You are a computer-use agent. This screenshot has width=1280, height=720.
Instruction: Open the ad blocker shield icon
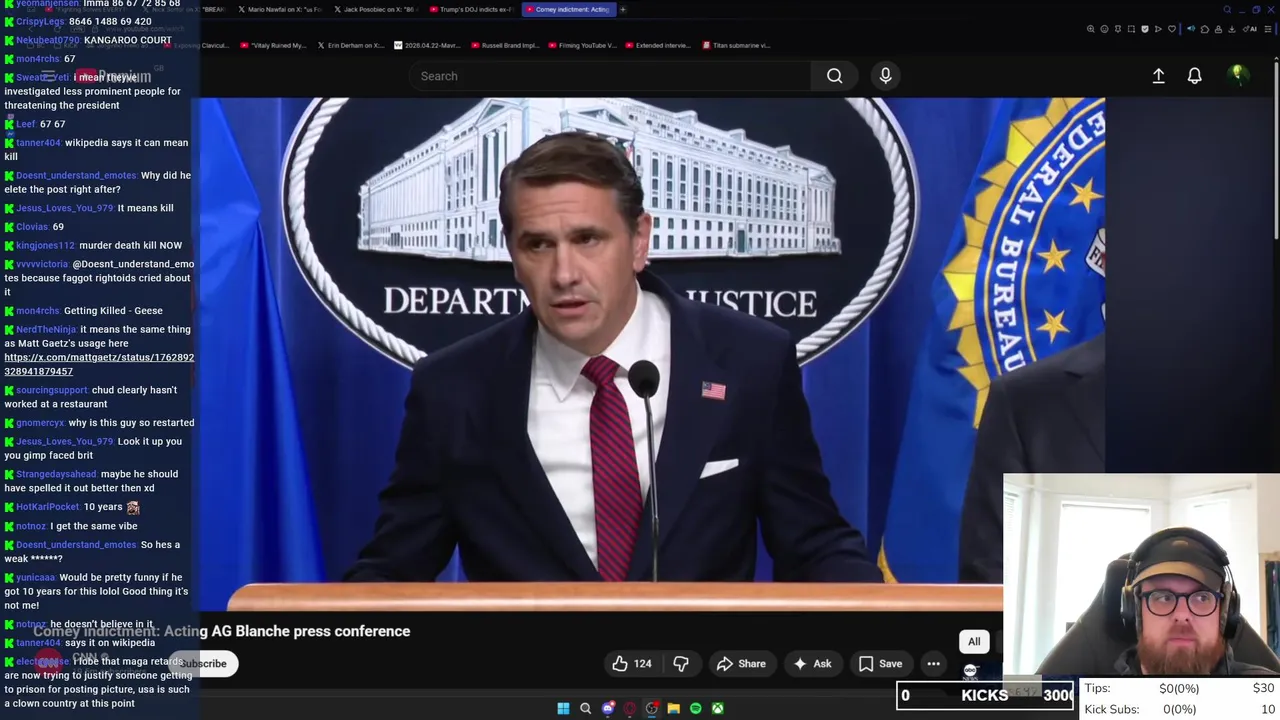click(1145, 29)
